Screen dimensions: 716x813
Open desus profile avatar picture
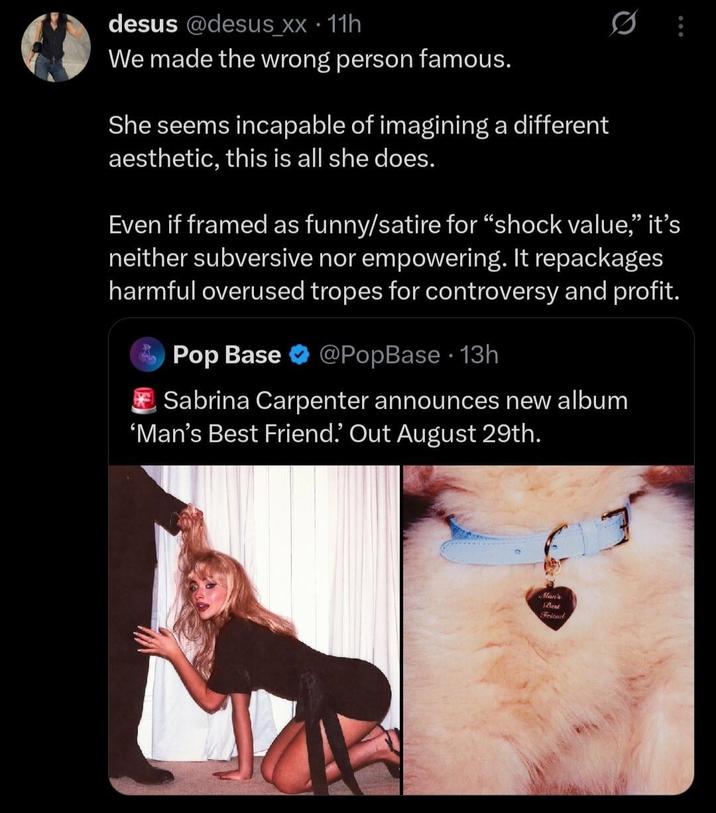(55, 47)
